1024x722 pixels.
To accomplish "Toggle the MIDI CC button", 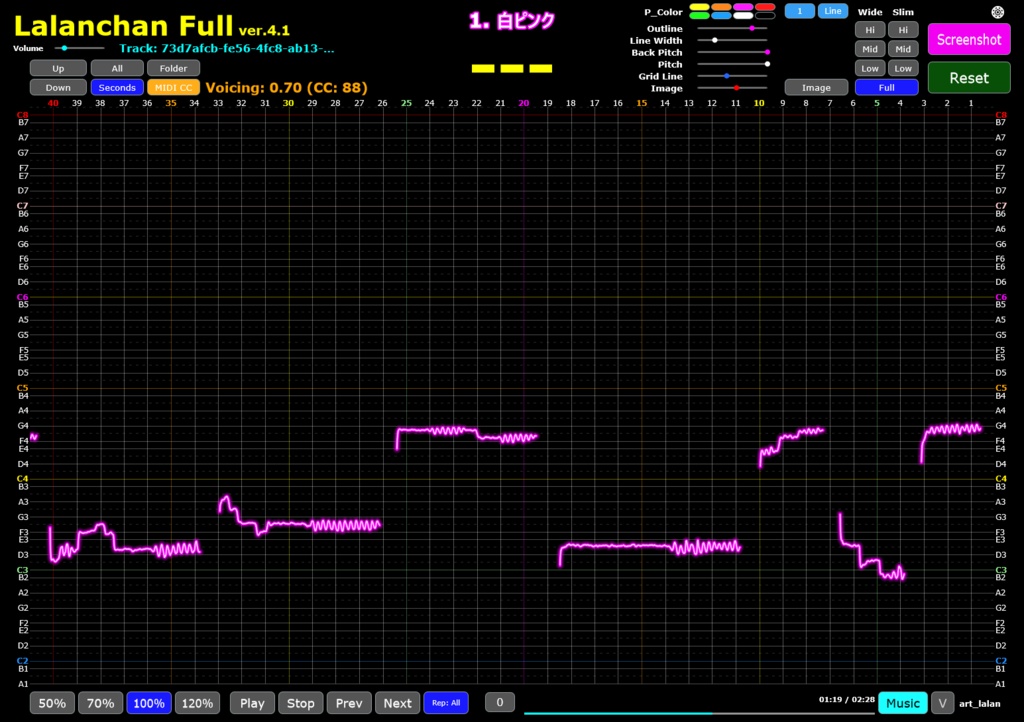I will pyautogui.click(x=173, y=87).
